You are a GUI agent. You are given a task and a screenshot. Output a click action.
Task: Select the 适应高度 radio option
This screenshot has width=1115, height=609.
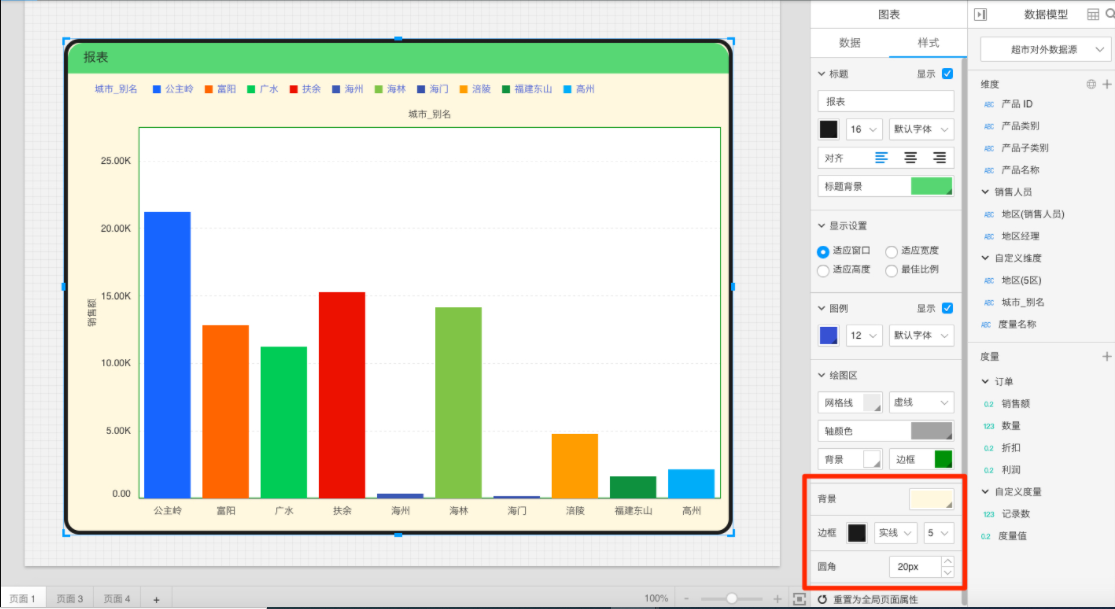[823, 270]
